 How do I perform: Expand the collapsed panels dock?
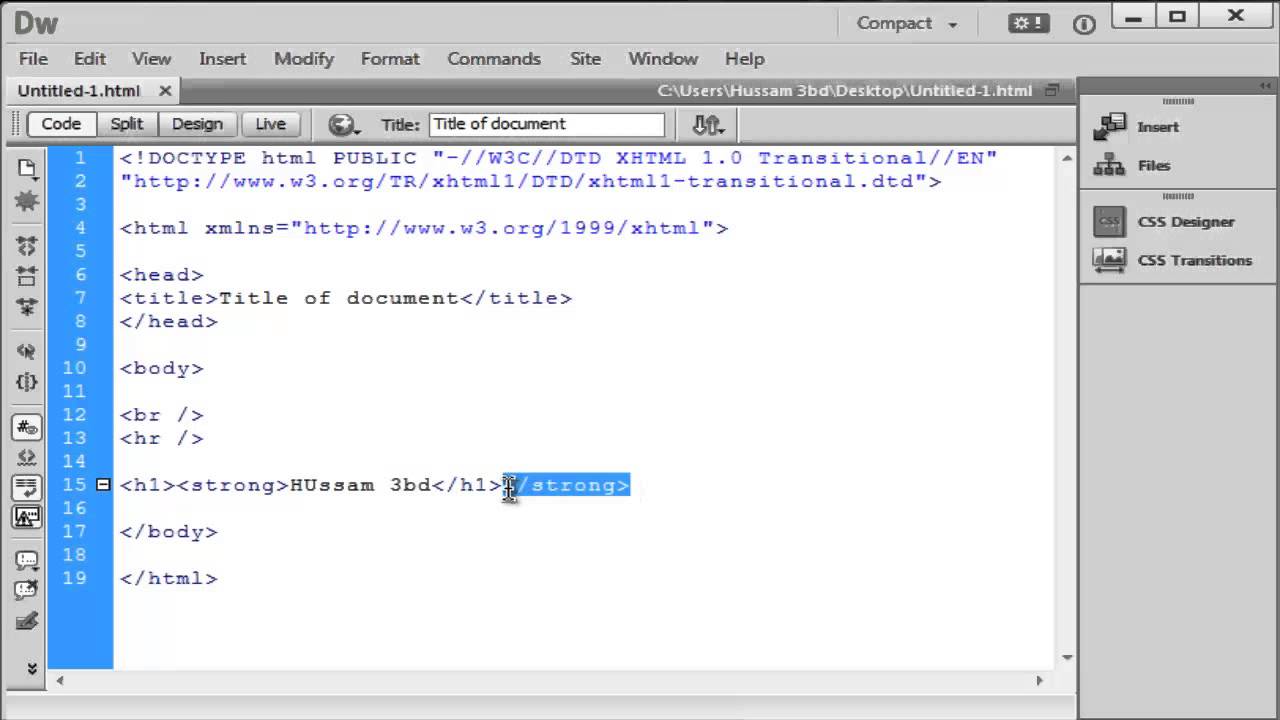(x=1267, y=86)
